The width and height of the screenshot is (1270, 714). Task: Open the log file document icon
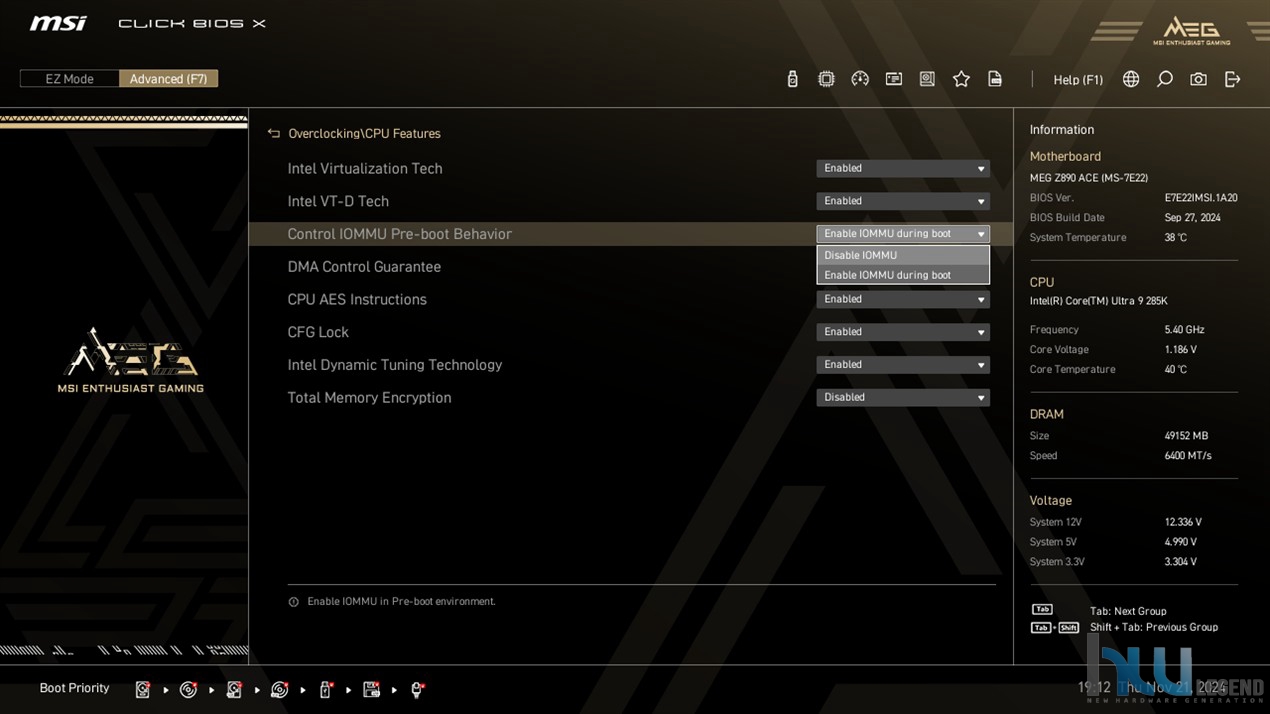click(995, 79)
